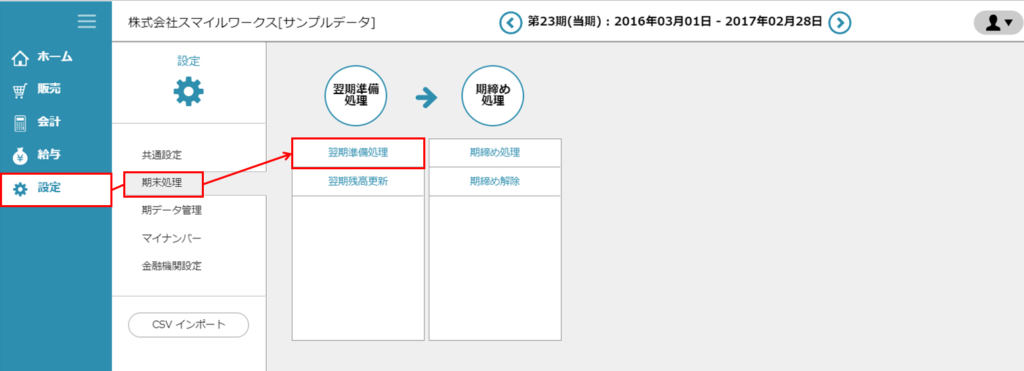Open ホーム menu label
Viewport: 1024px width, 371px height.
54,57
